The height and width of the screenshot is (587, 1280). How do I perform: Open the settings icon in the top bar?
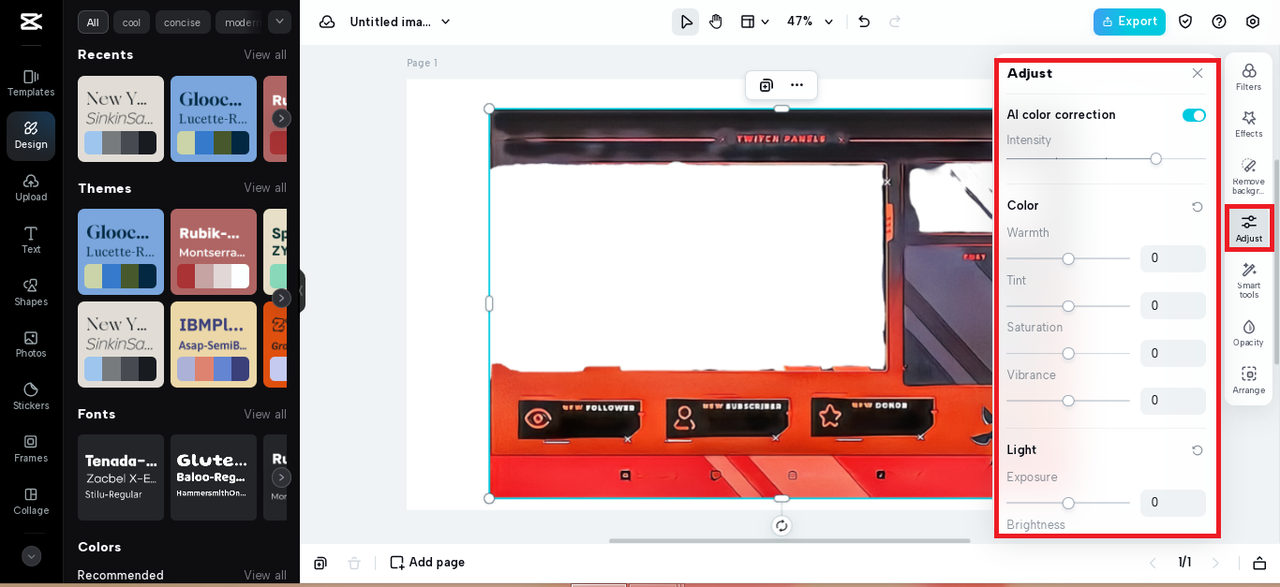(x=1253, y=22)
